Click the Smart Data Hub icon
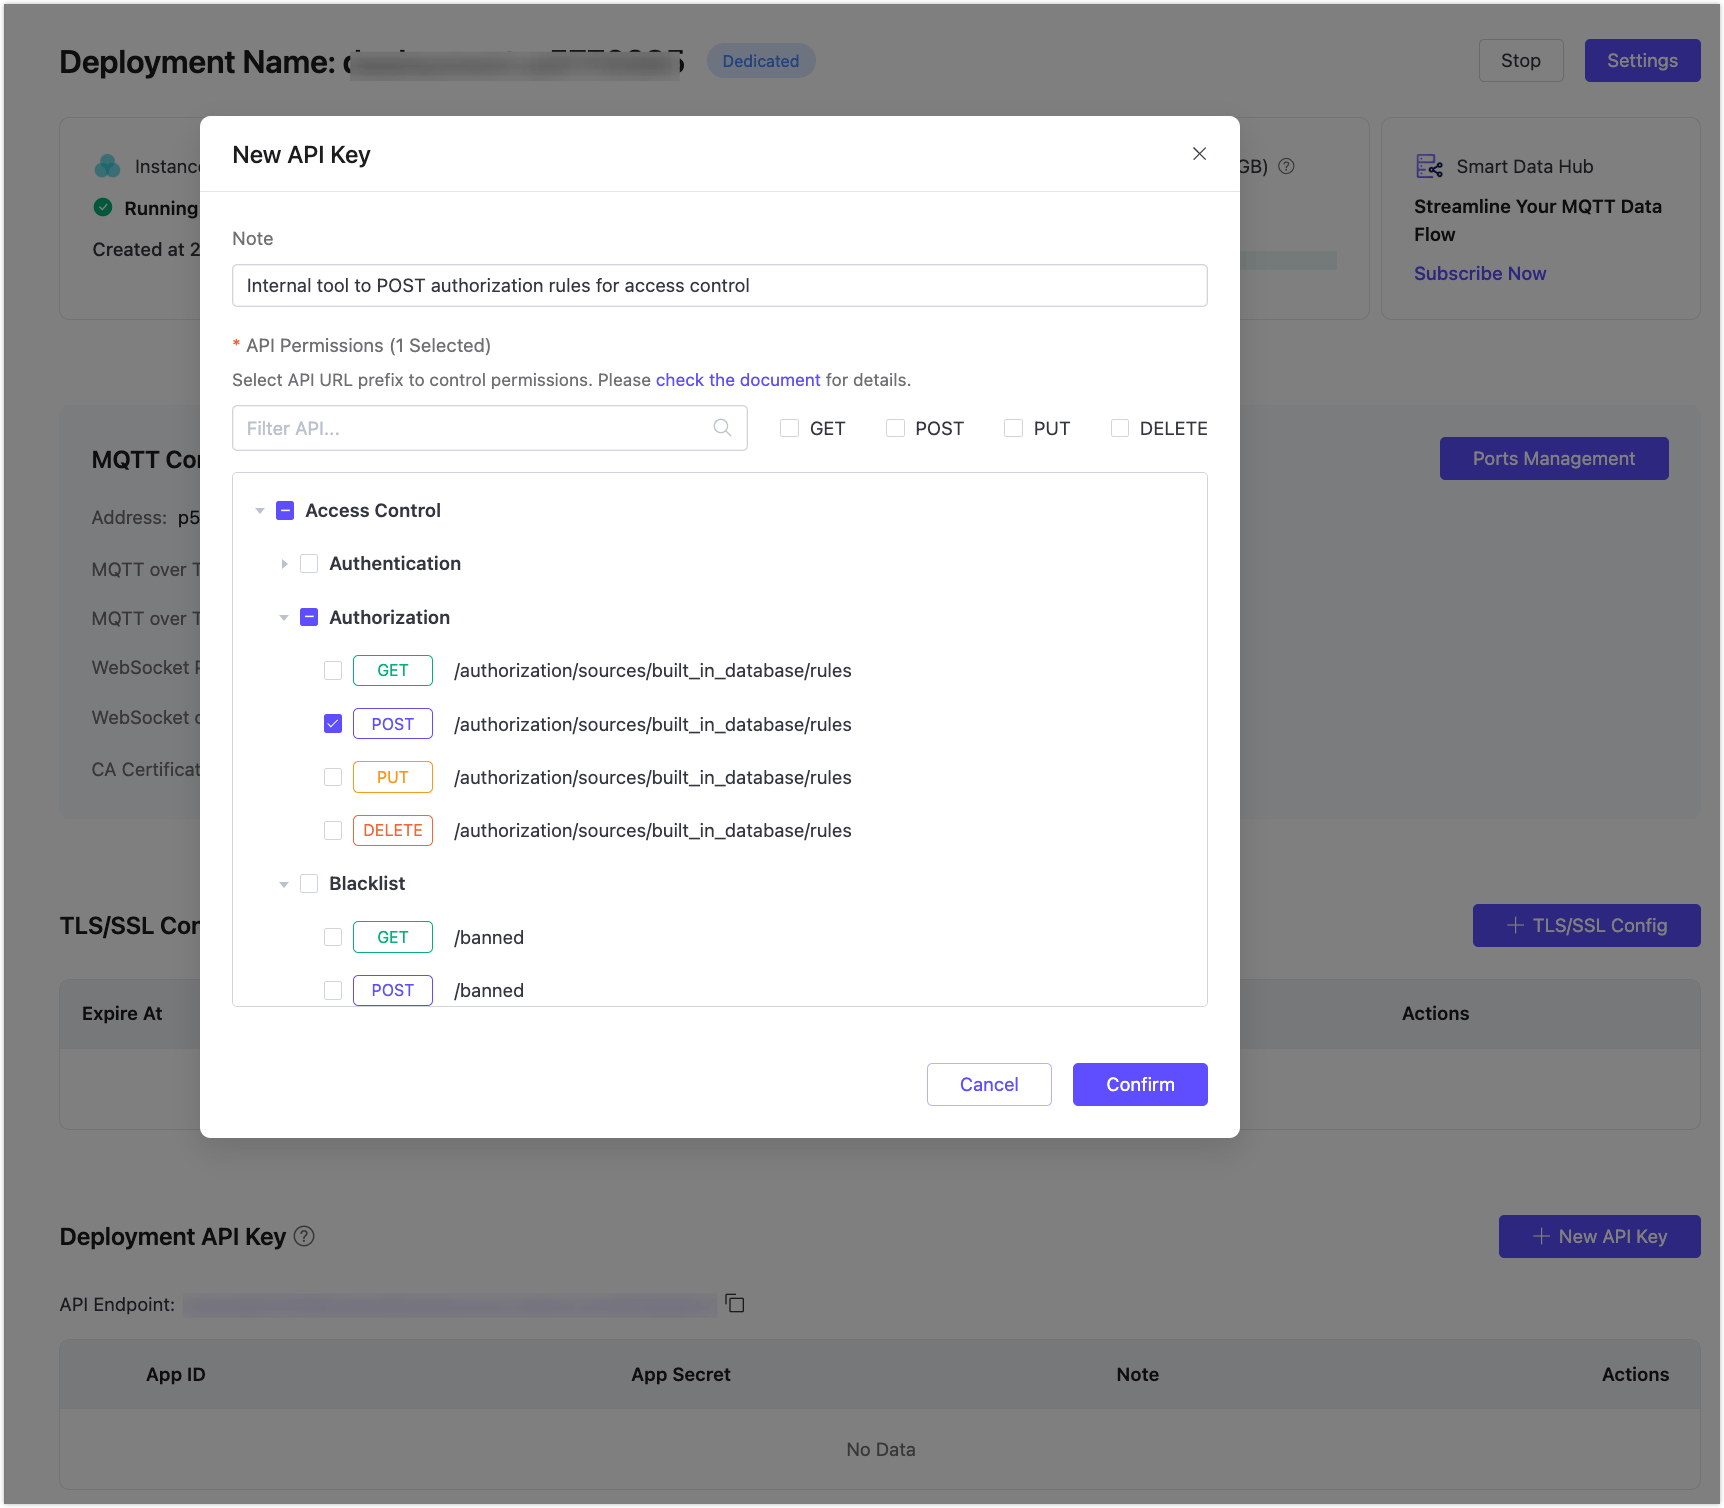Image resolution: width=1724 pixels, height=1508 pixels. pyautogui.click(x=1429, y=167)
